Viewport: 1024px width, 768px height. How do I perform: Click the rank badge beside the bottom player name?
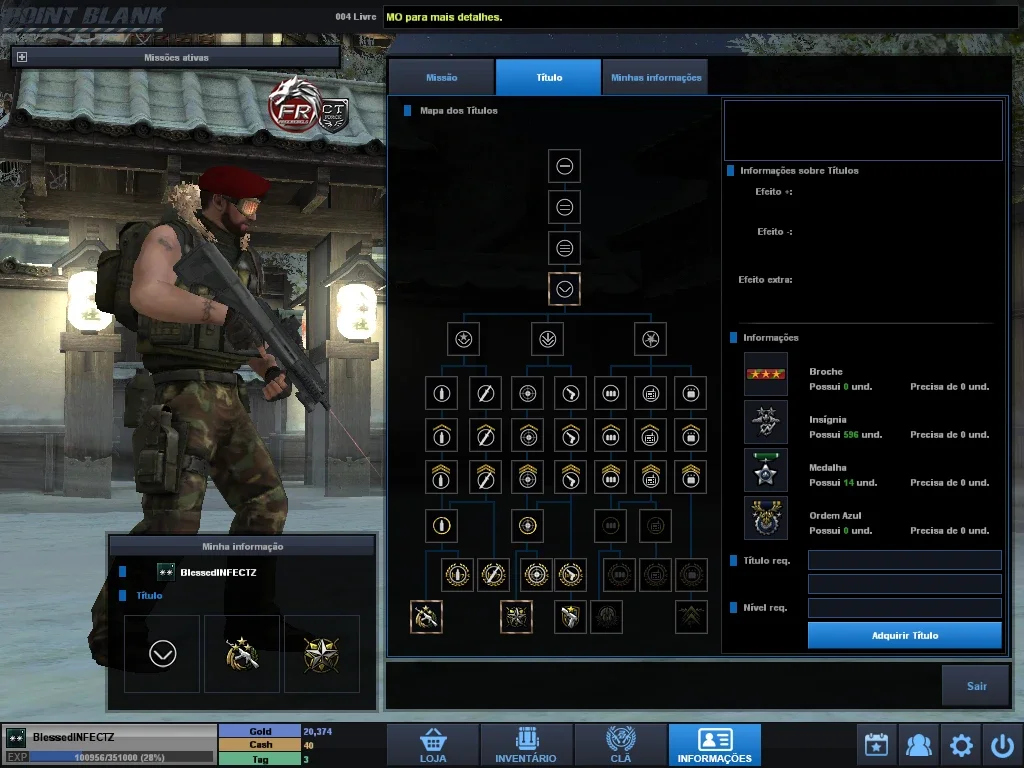16,737
